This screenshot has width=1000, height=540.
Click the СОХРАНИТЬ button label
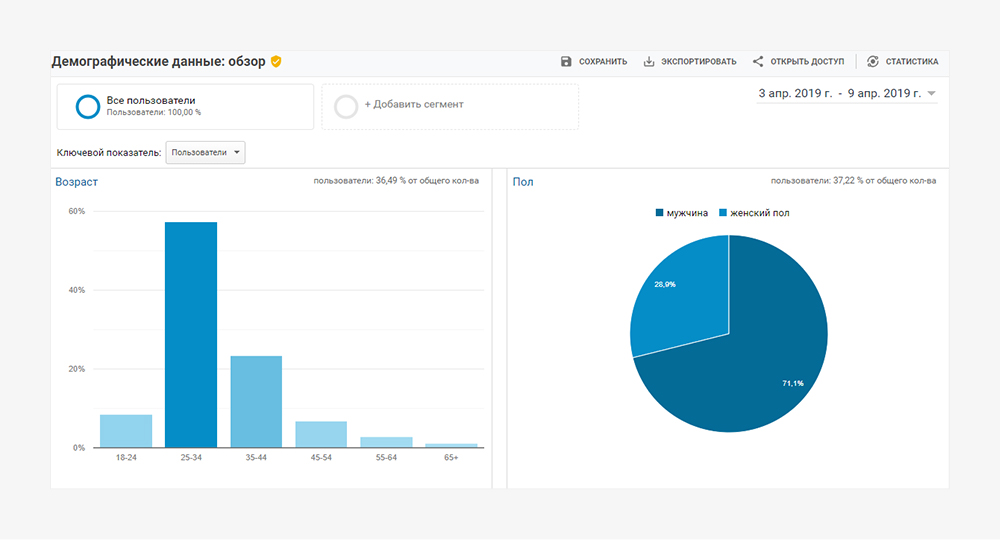pos(603,62)
